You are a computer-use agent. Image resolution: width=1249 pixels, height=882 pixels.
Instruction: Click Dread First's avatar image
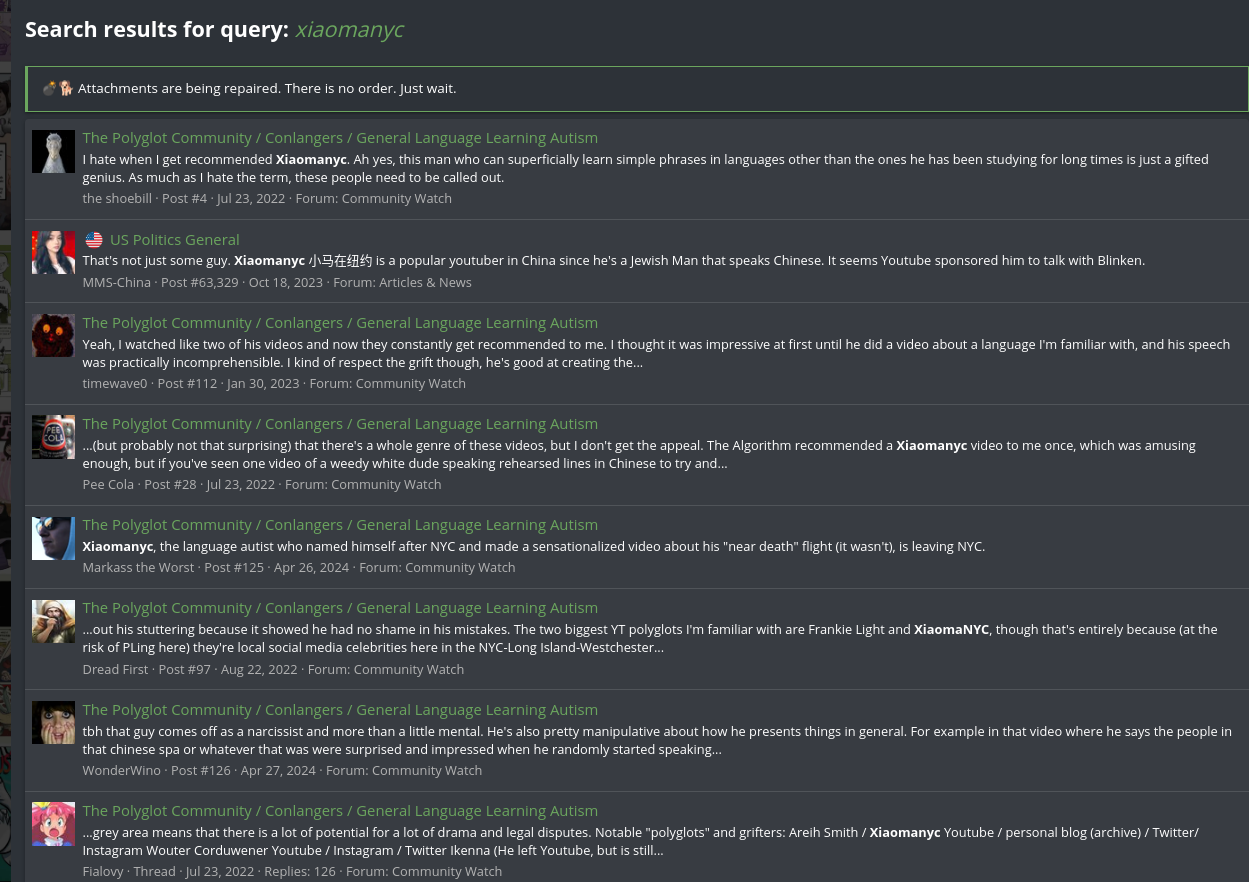(x=53, y=621)
